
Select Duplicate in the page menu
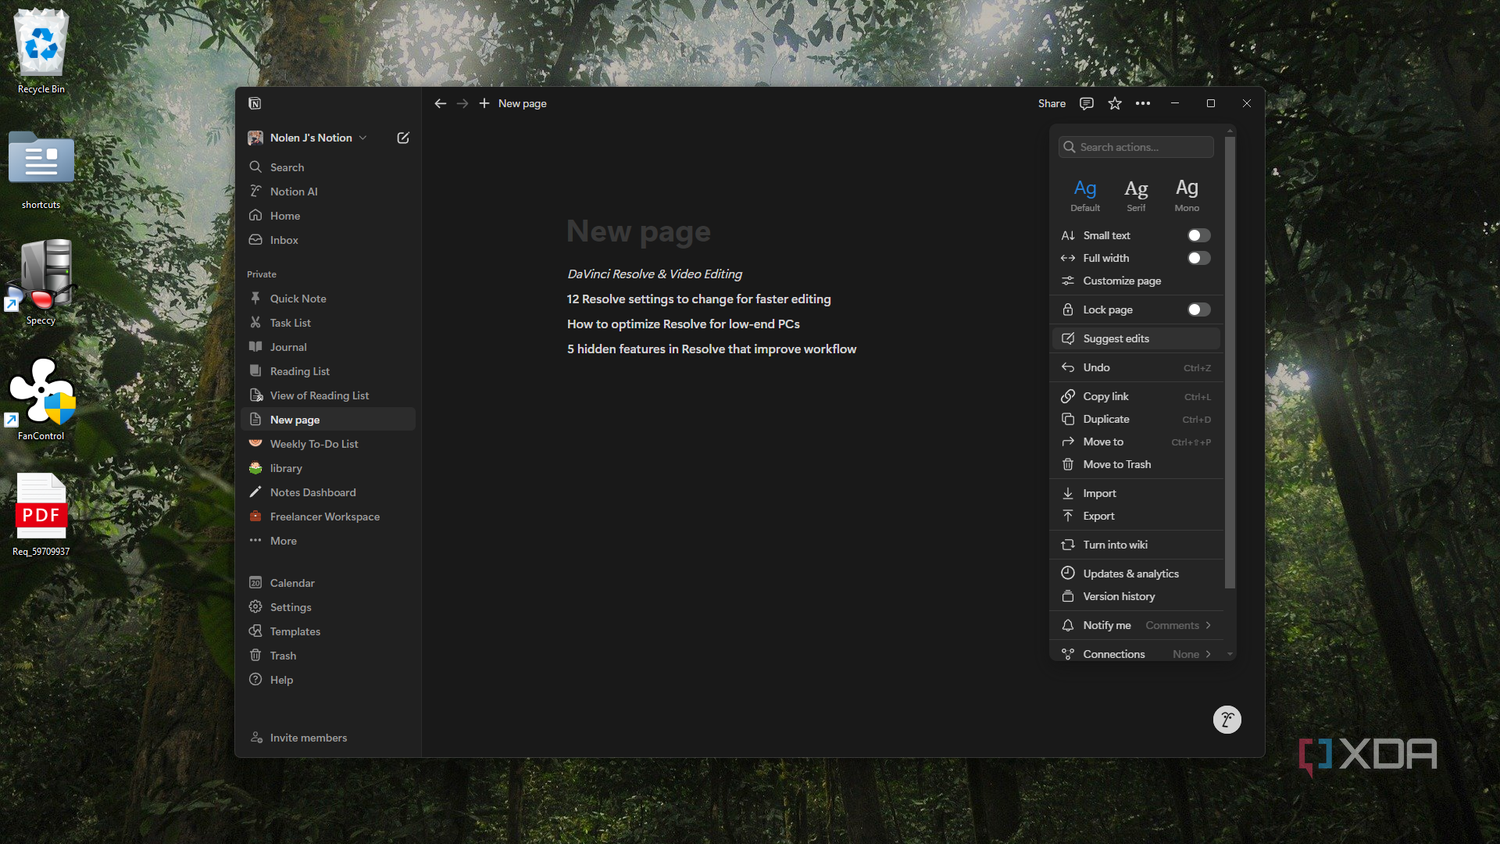[1138, 419]
